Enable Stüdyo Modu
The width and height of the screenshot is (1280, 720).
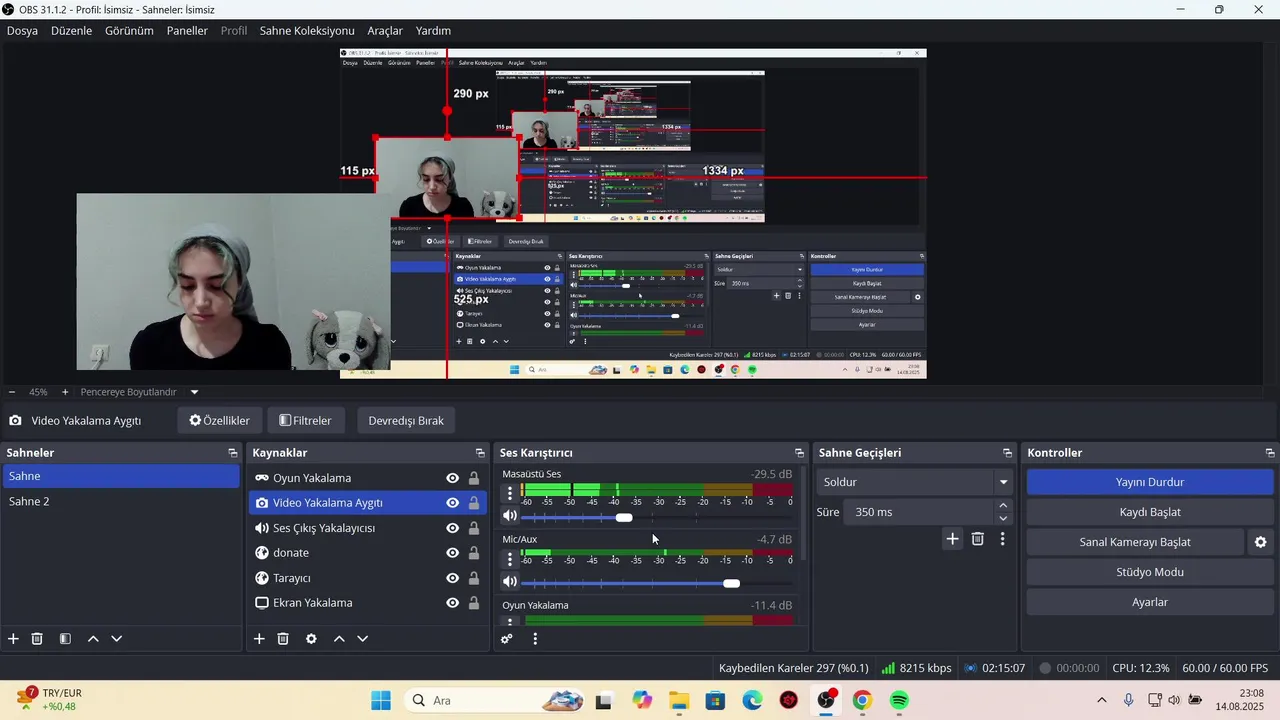pos(1150,572)
